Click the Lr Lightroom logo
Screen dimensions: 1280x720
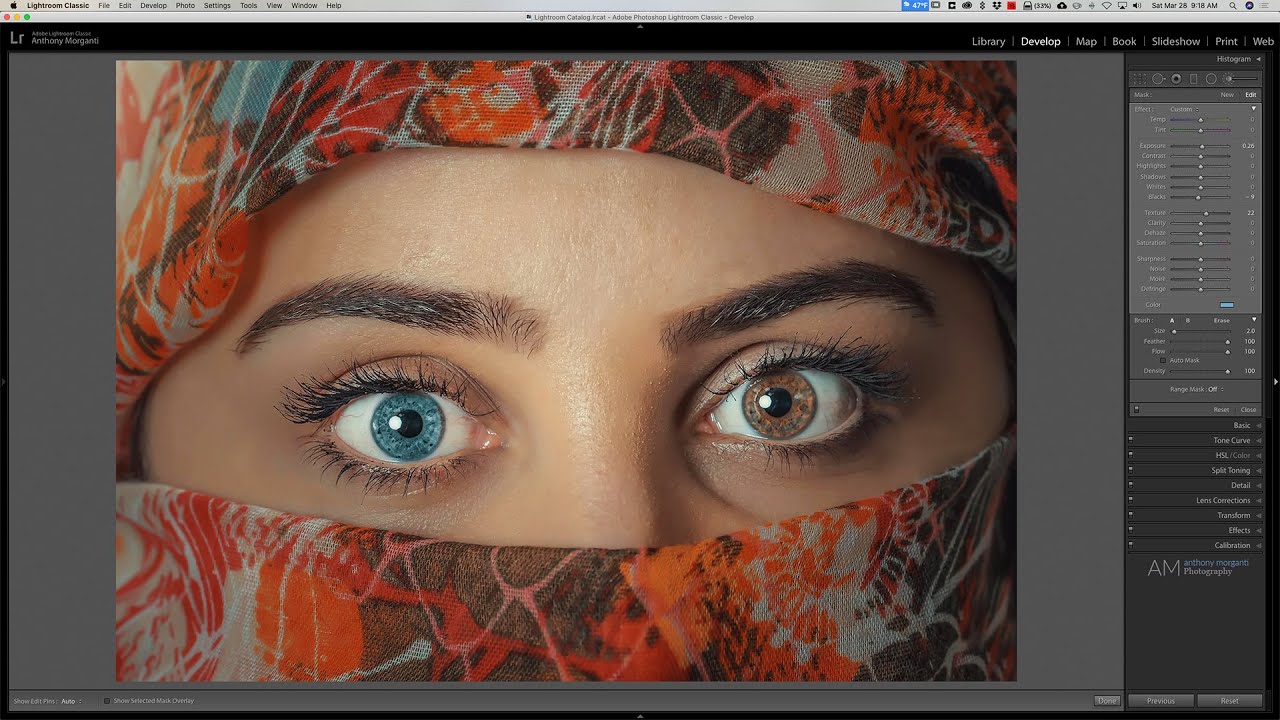[17, 38]
